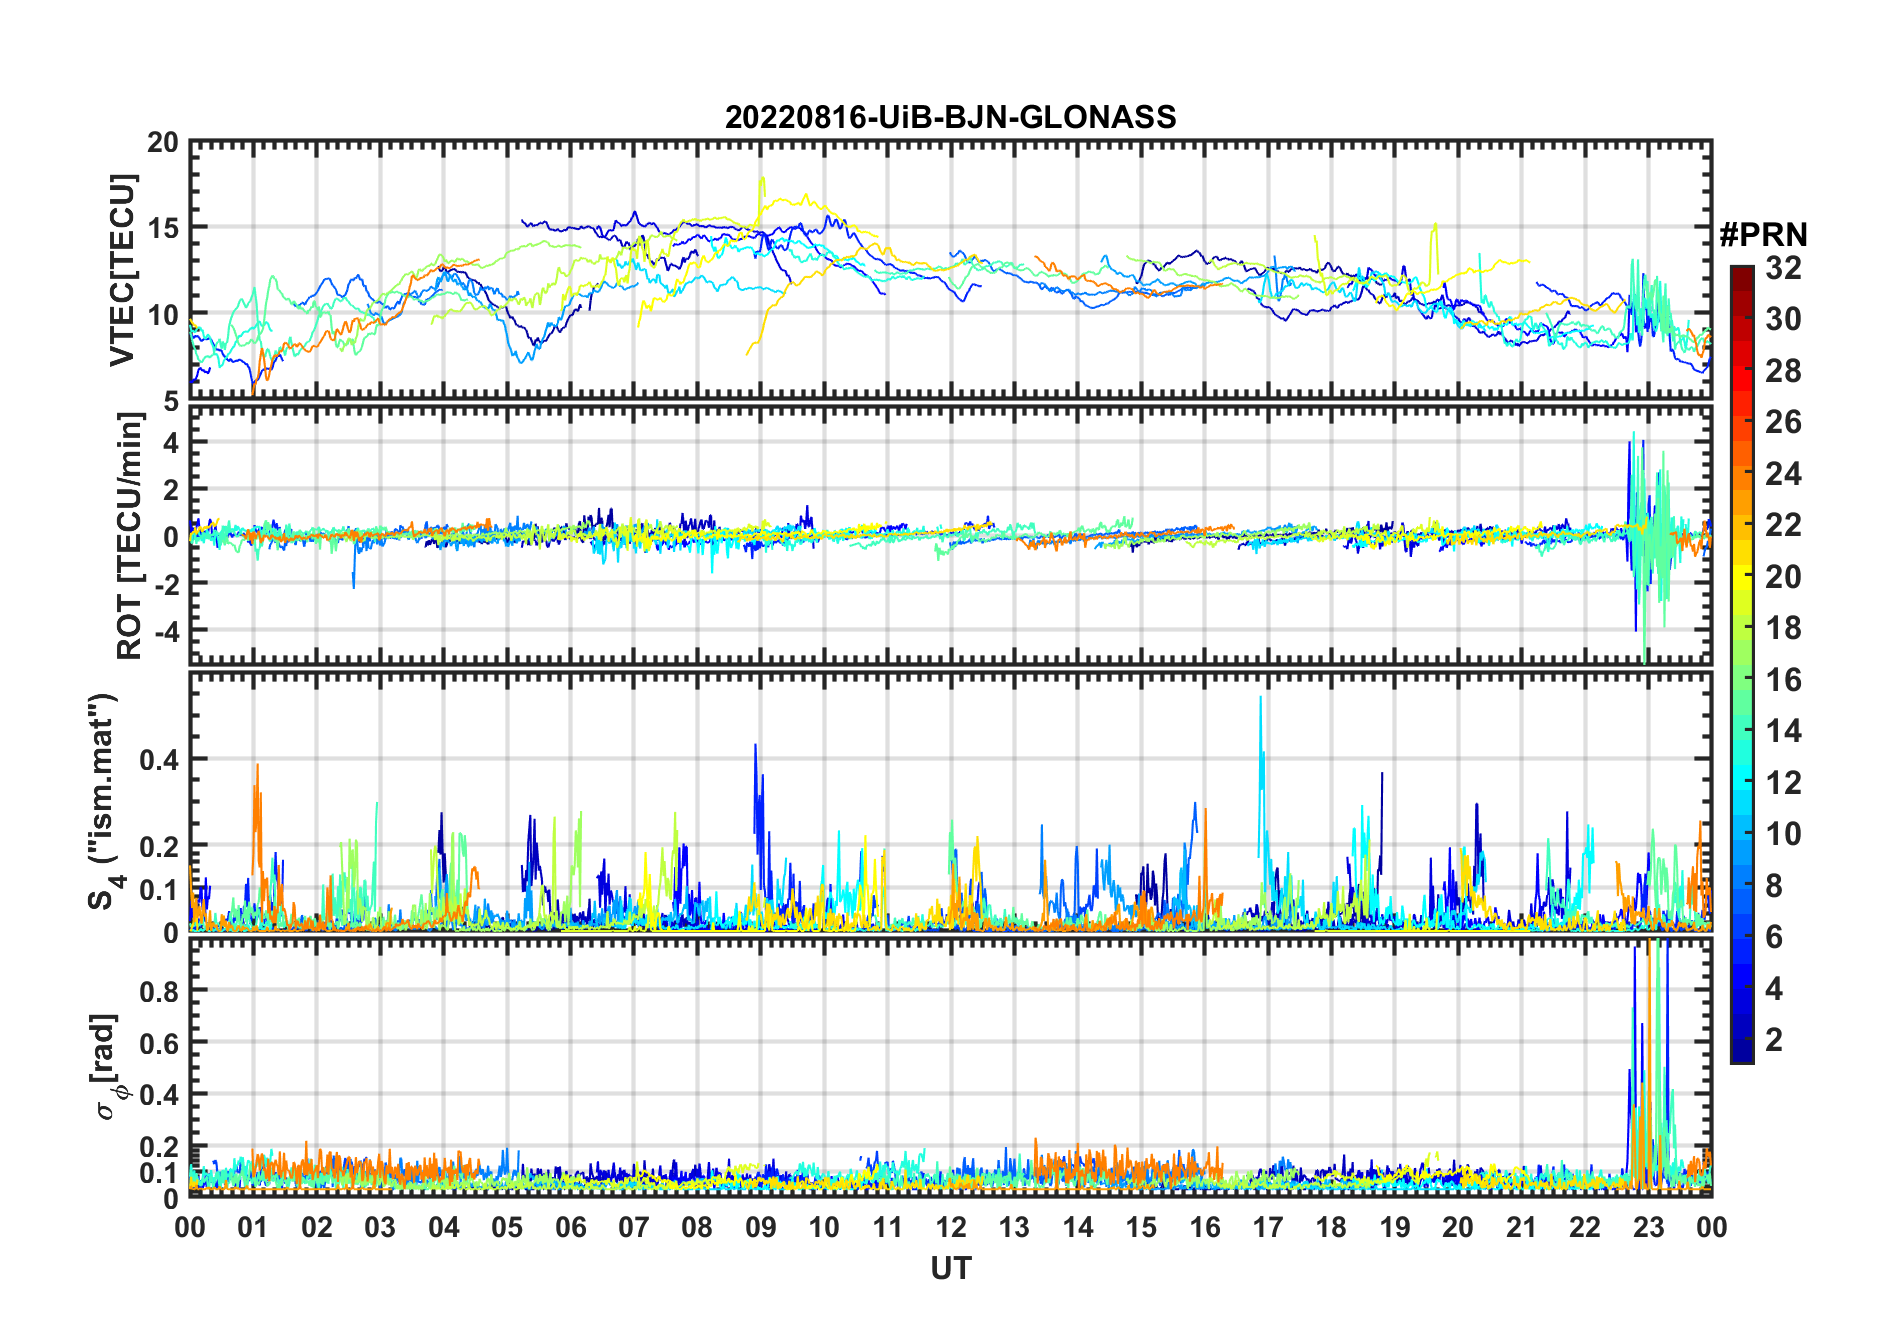The height and width of the screenshot is (1330, 1902).
Task: Click colorbar tick label 28
Action: tap(1783, 371)
